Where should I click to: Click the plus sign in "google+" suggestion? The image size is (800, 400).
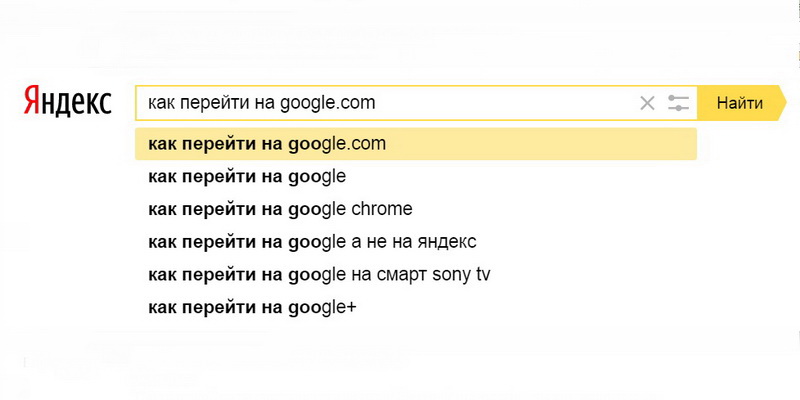(350, 307)
